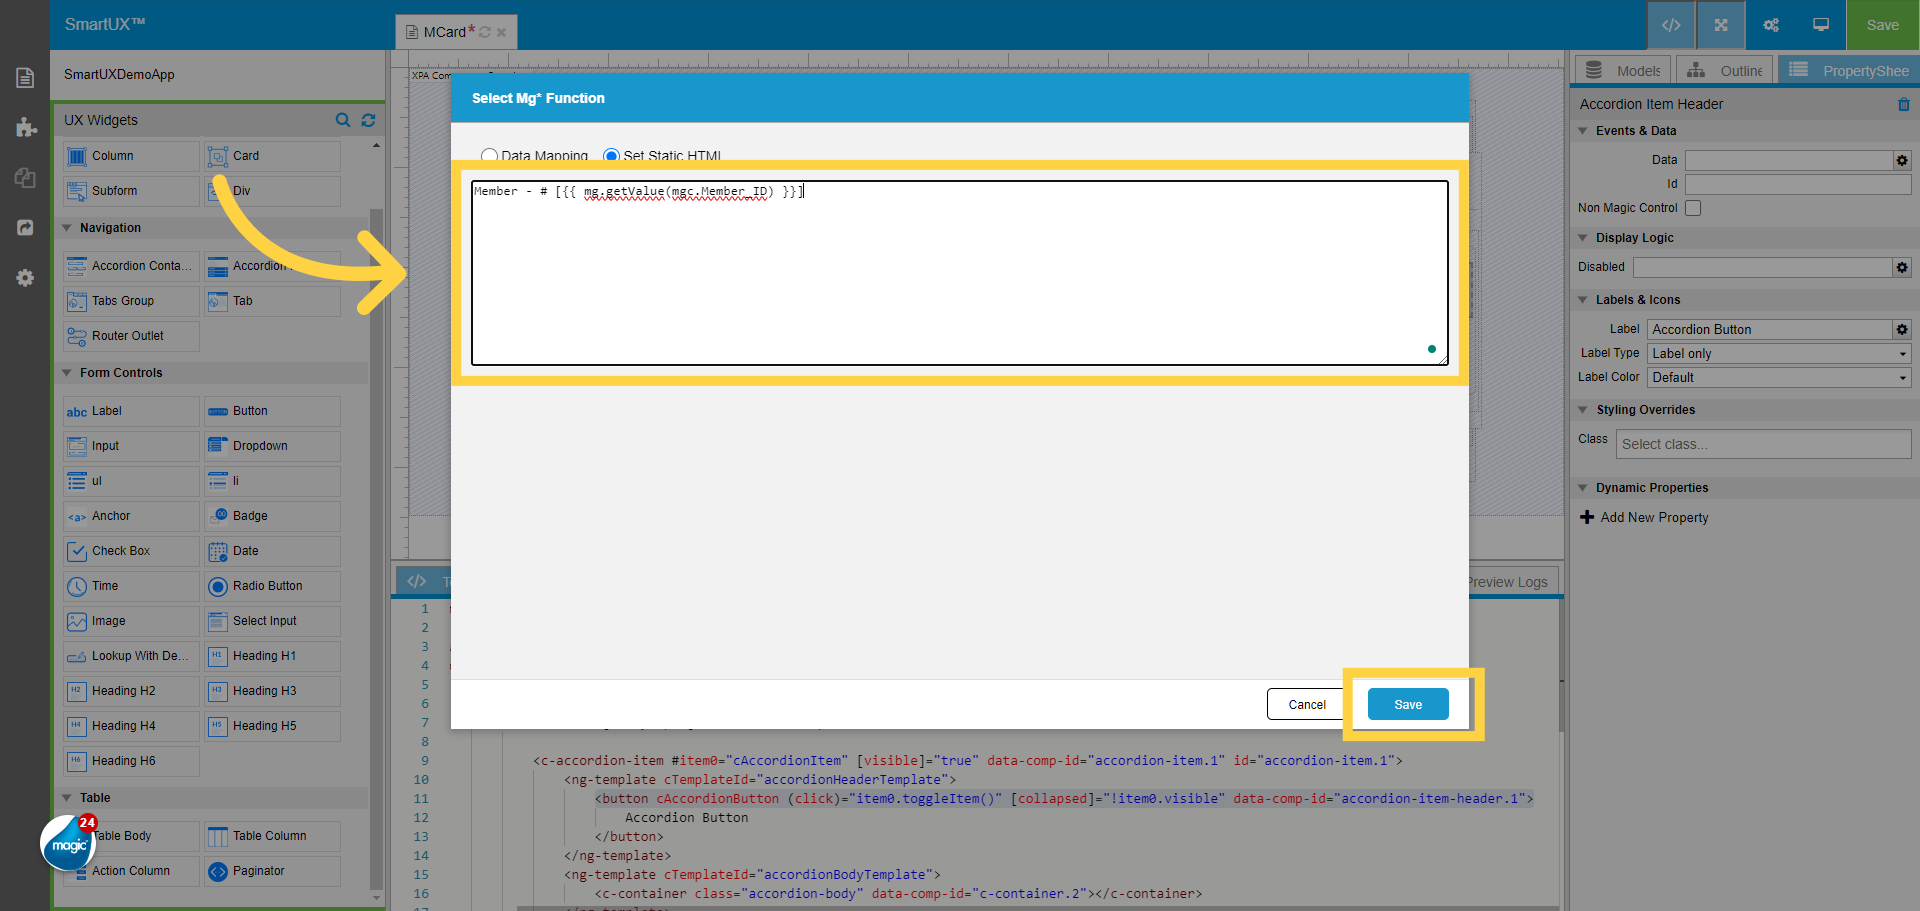The width and height of the screenshot is (1920, 911).
Task: Select the Data Mapping radio option
Action: 489,156
